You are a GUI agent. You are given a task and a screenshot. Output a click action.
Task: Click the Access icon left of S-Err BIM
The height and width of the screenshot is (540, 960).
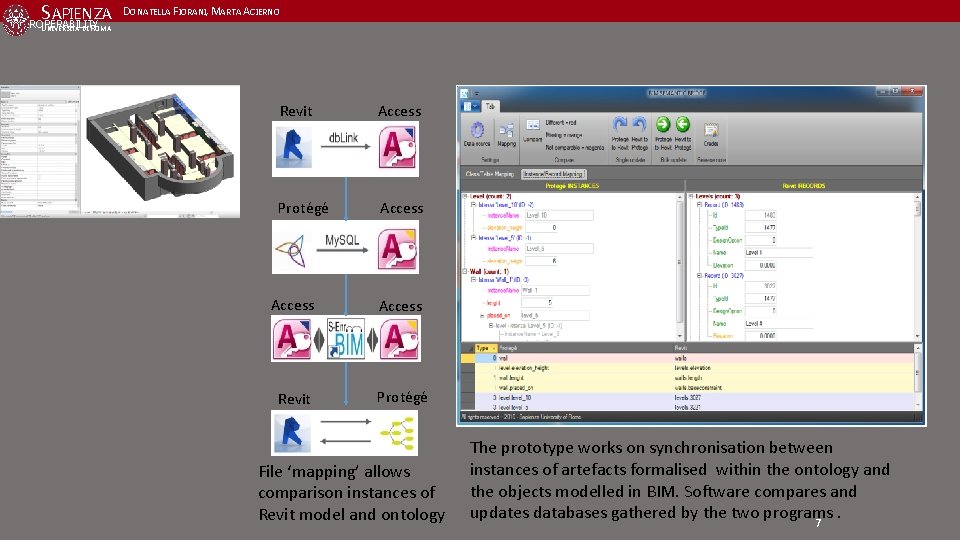[x=291, y=339]
